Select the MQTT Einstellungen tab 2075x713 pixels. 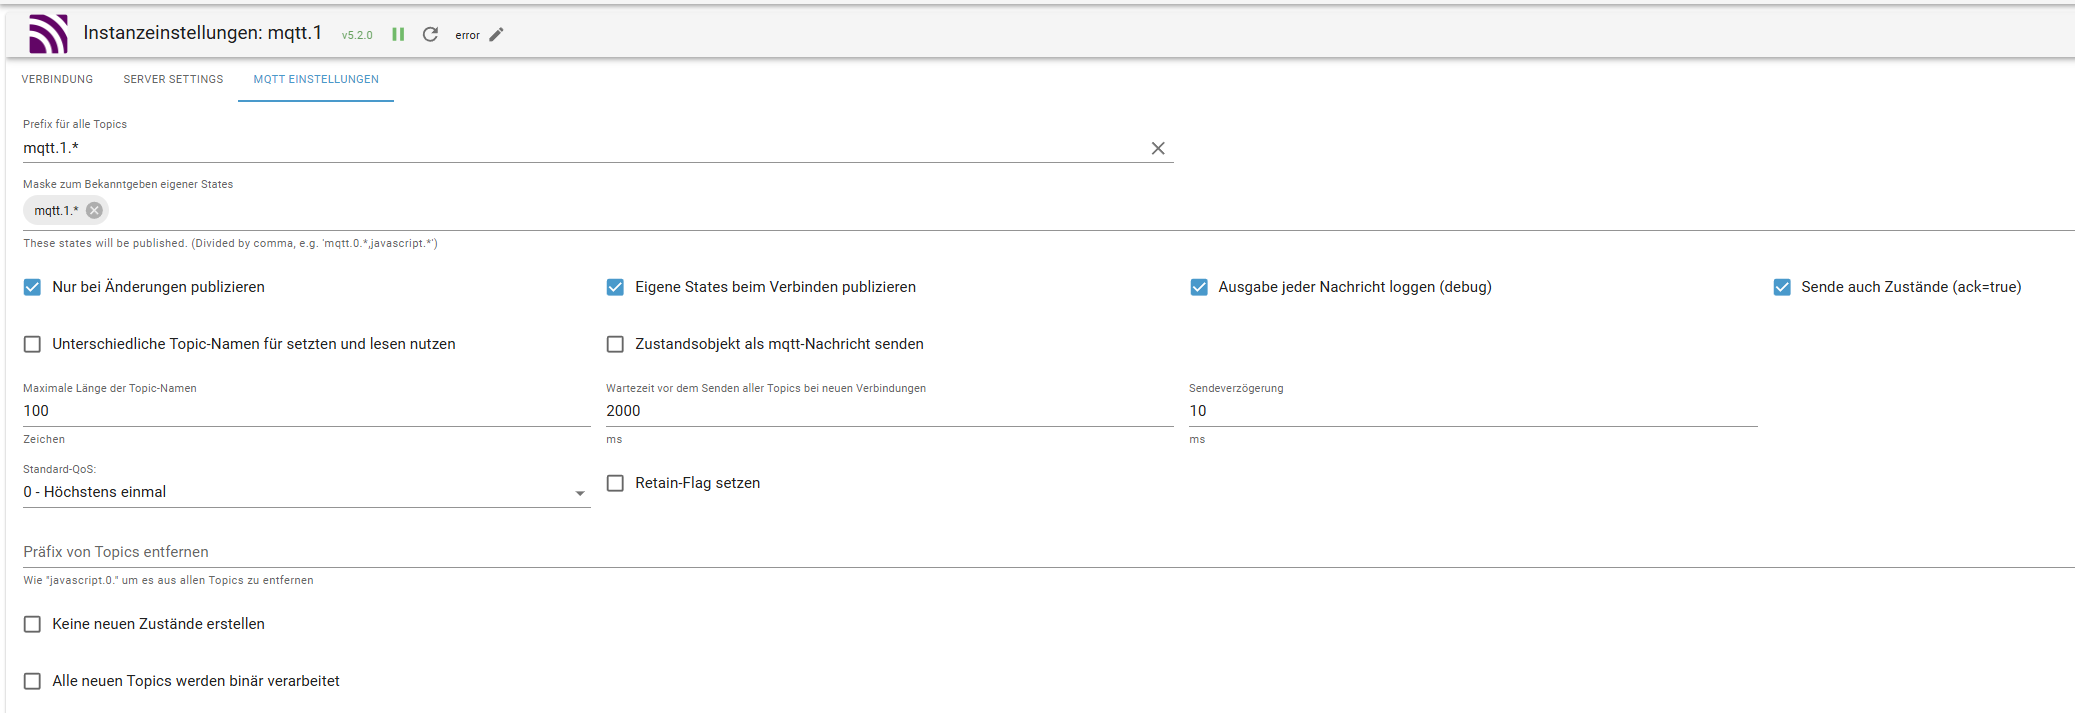click(x=316, y=79)
